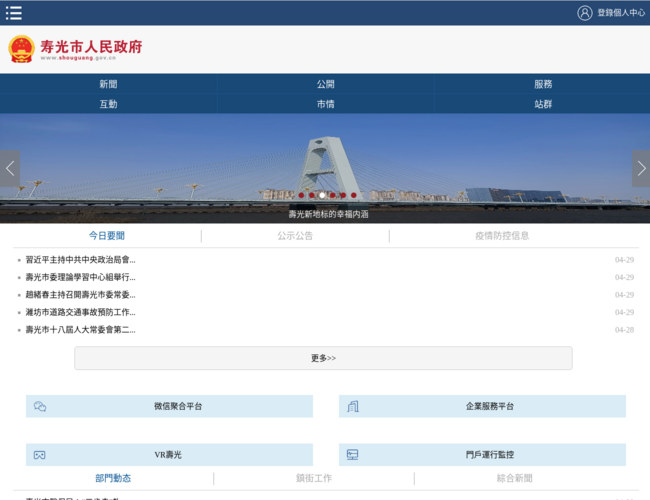650x500 pixels.
Task: Click the portal monitoring screen icon
Action: [x=352, y=455]
